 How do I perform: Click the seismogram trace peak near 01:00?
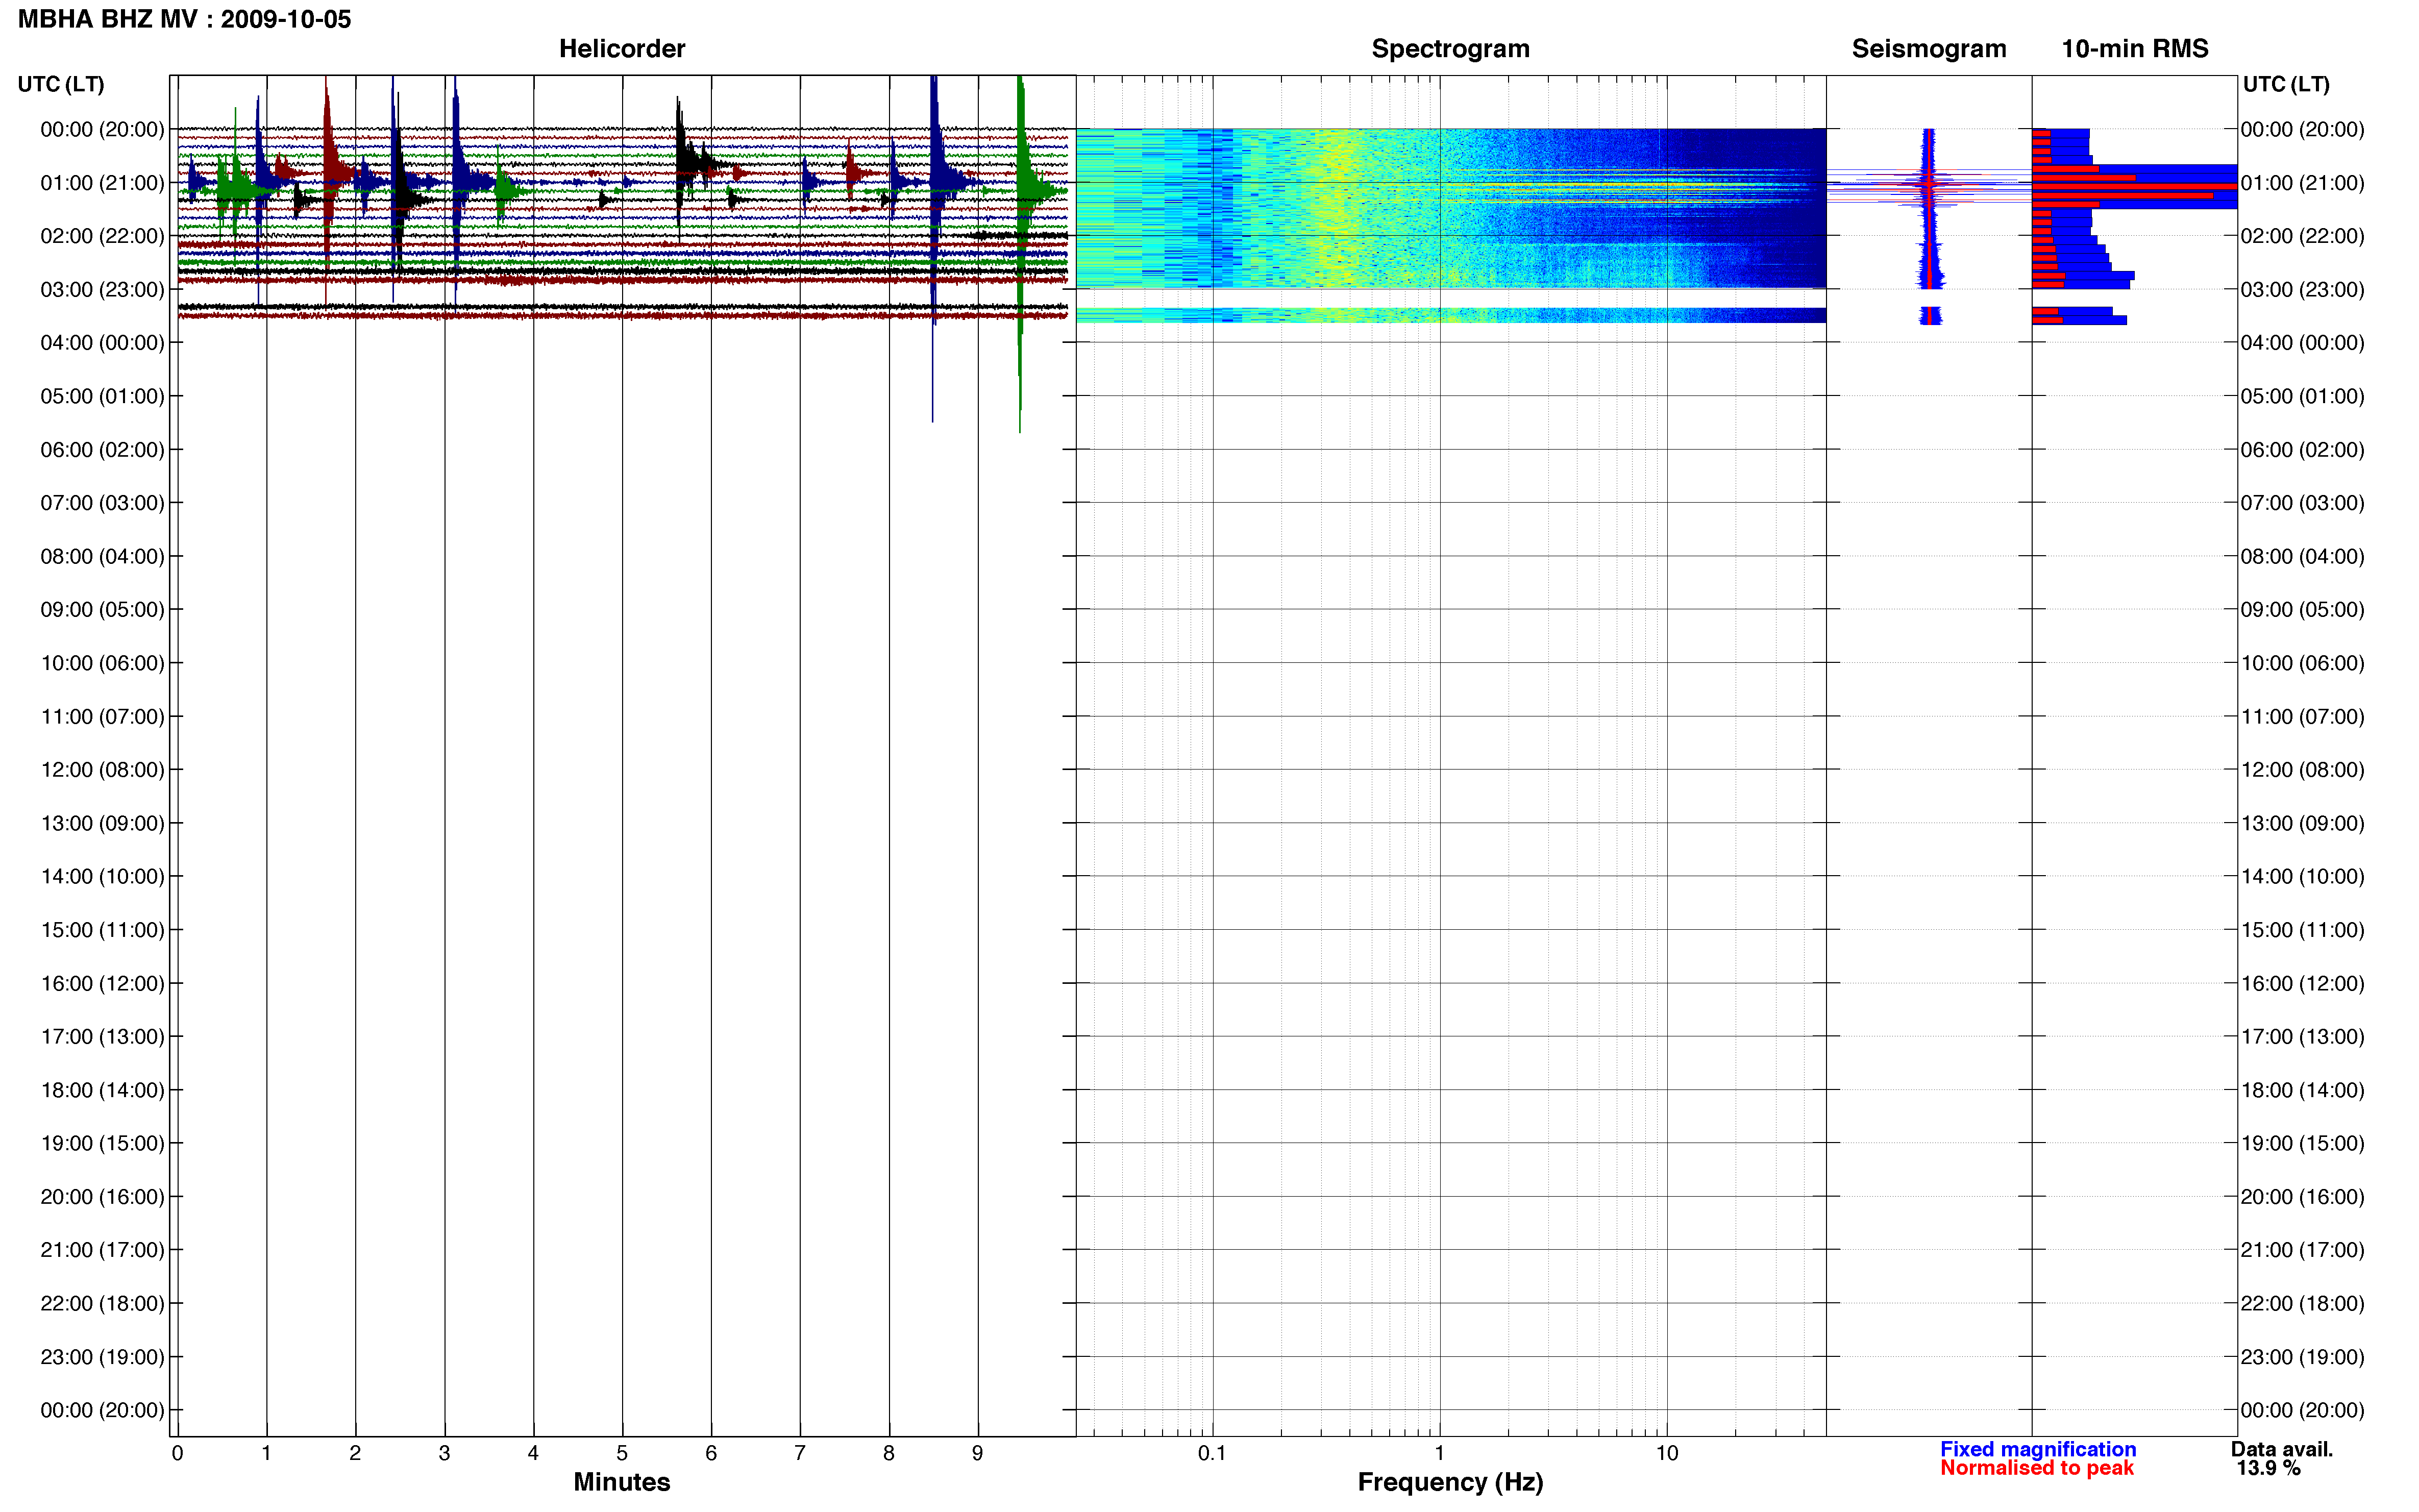point(1929,184)
